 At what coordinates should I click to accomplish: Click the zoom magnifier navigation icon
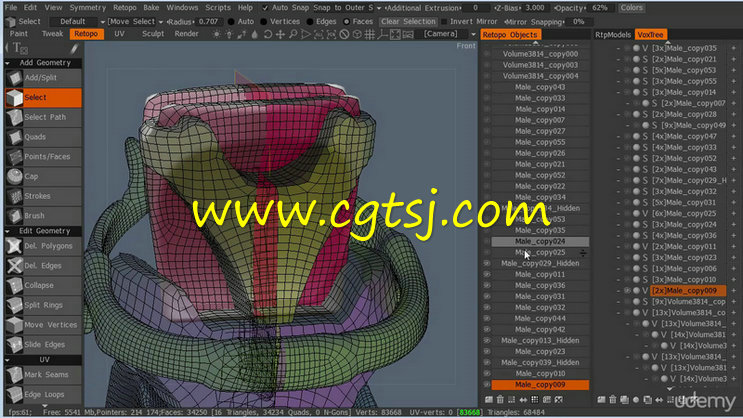(x=293, y=34)
